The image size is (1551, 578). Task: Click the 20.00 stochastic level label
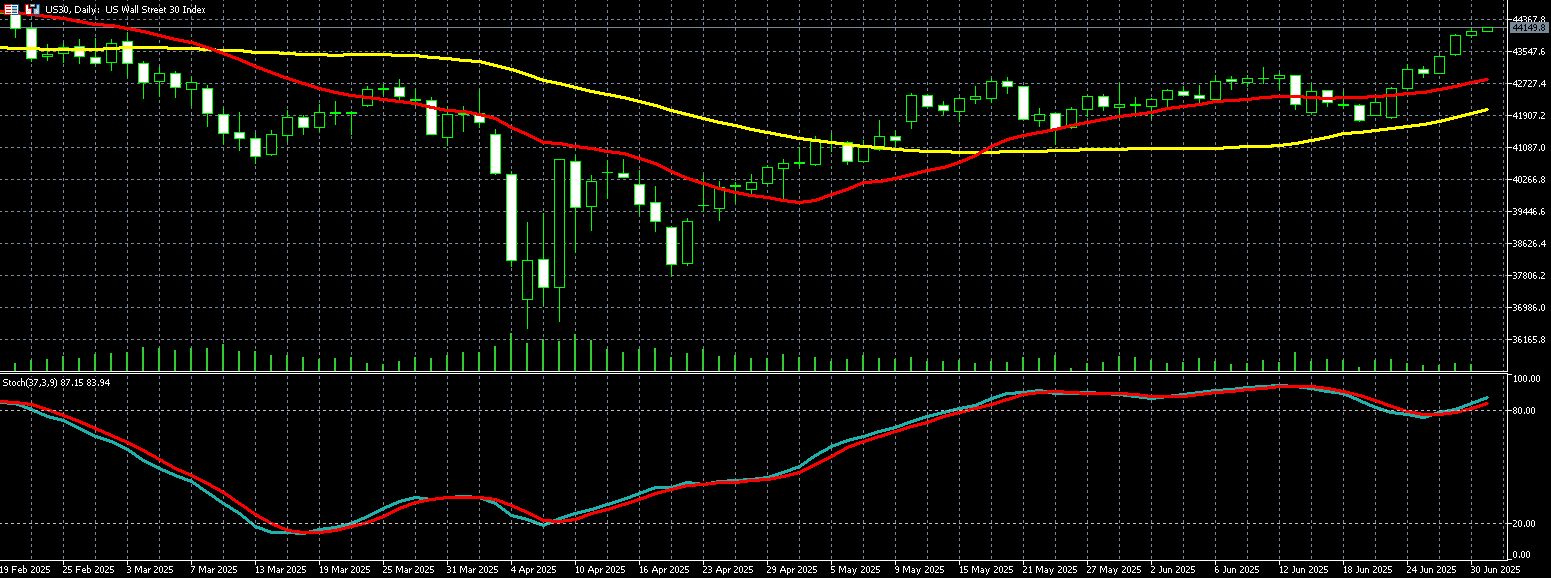tap(1525, 524)
